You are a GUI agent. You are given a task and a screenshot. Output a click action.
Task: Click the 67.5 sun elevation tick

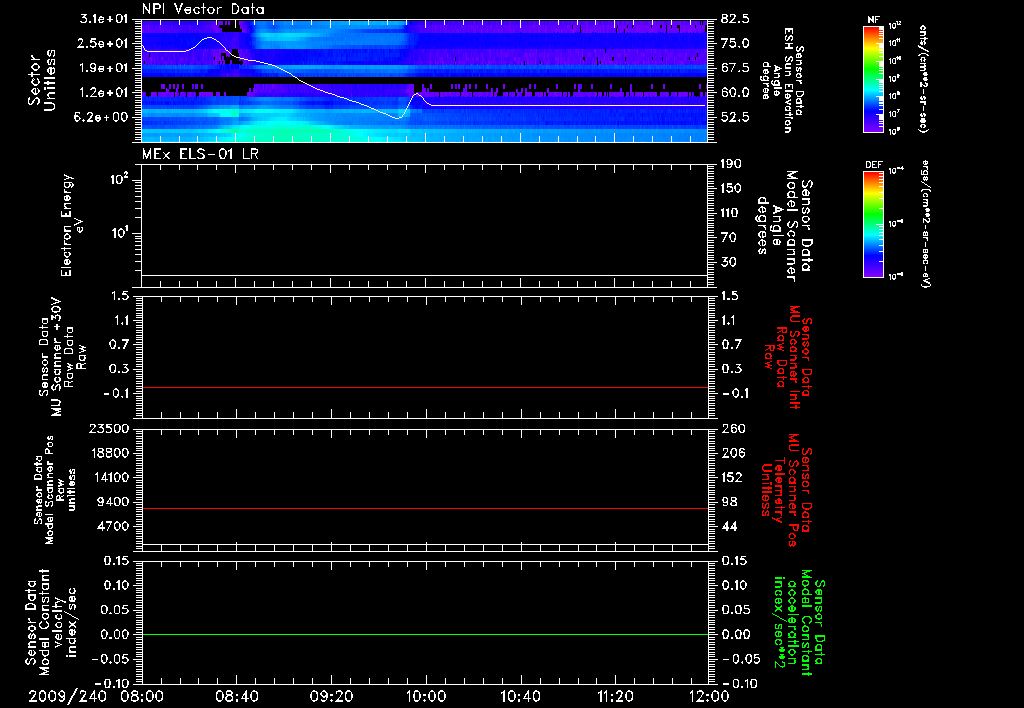point(735,68)
